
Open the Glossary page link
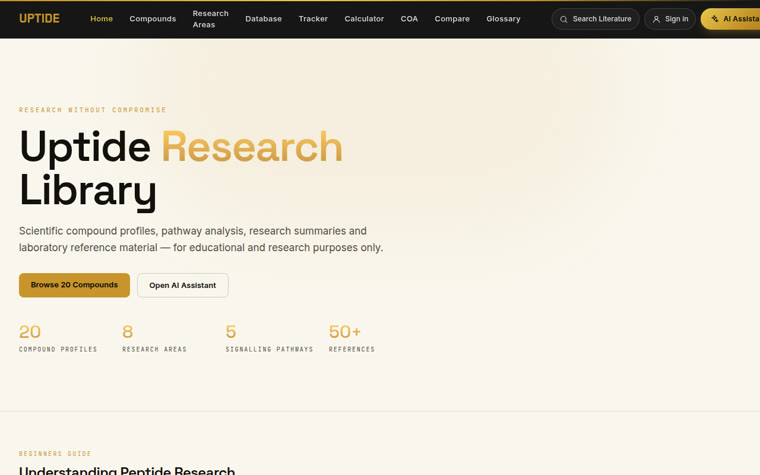point(503,19)
